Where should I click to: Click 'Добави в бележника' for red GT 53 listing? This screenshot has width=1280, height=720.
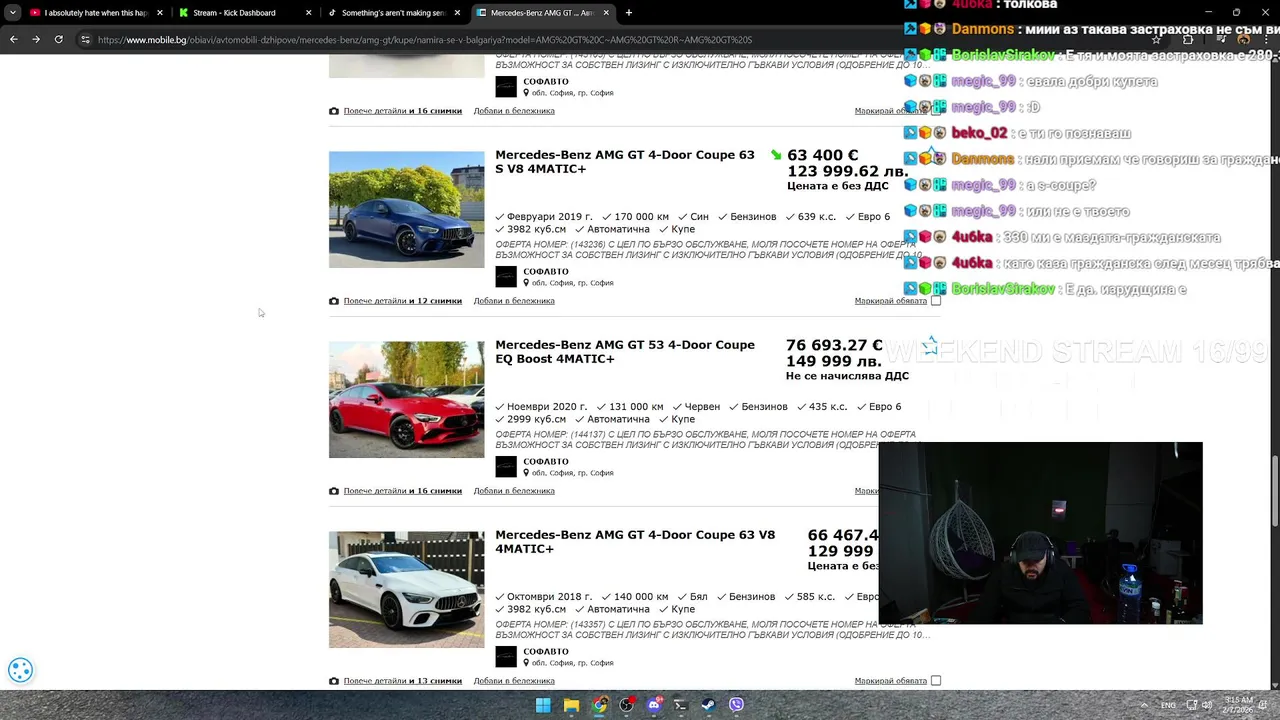coord(514,491)
